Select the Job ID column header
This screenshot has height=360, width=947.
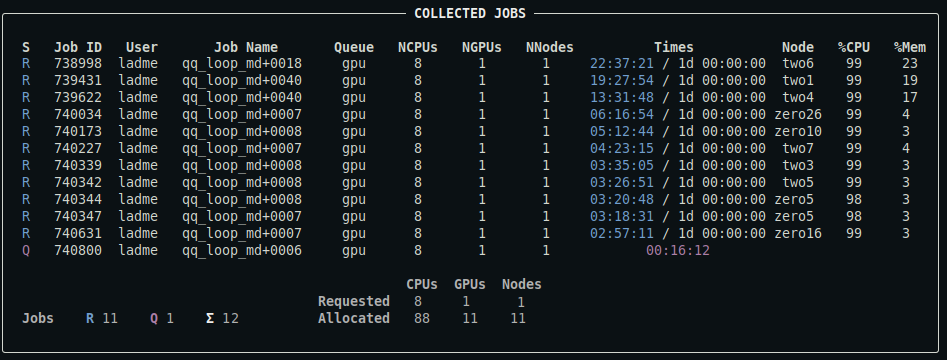78,47
